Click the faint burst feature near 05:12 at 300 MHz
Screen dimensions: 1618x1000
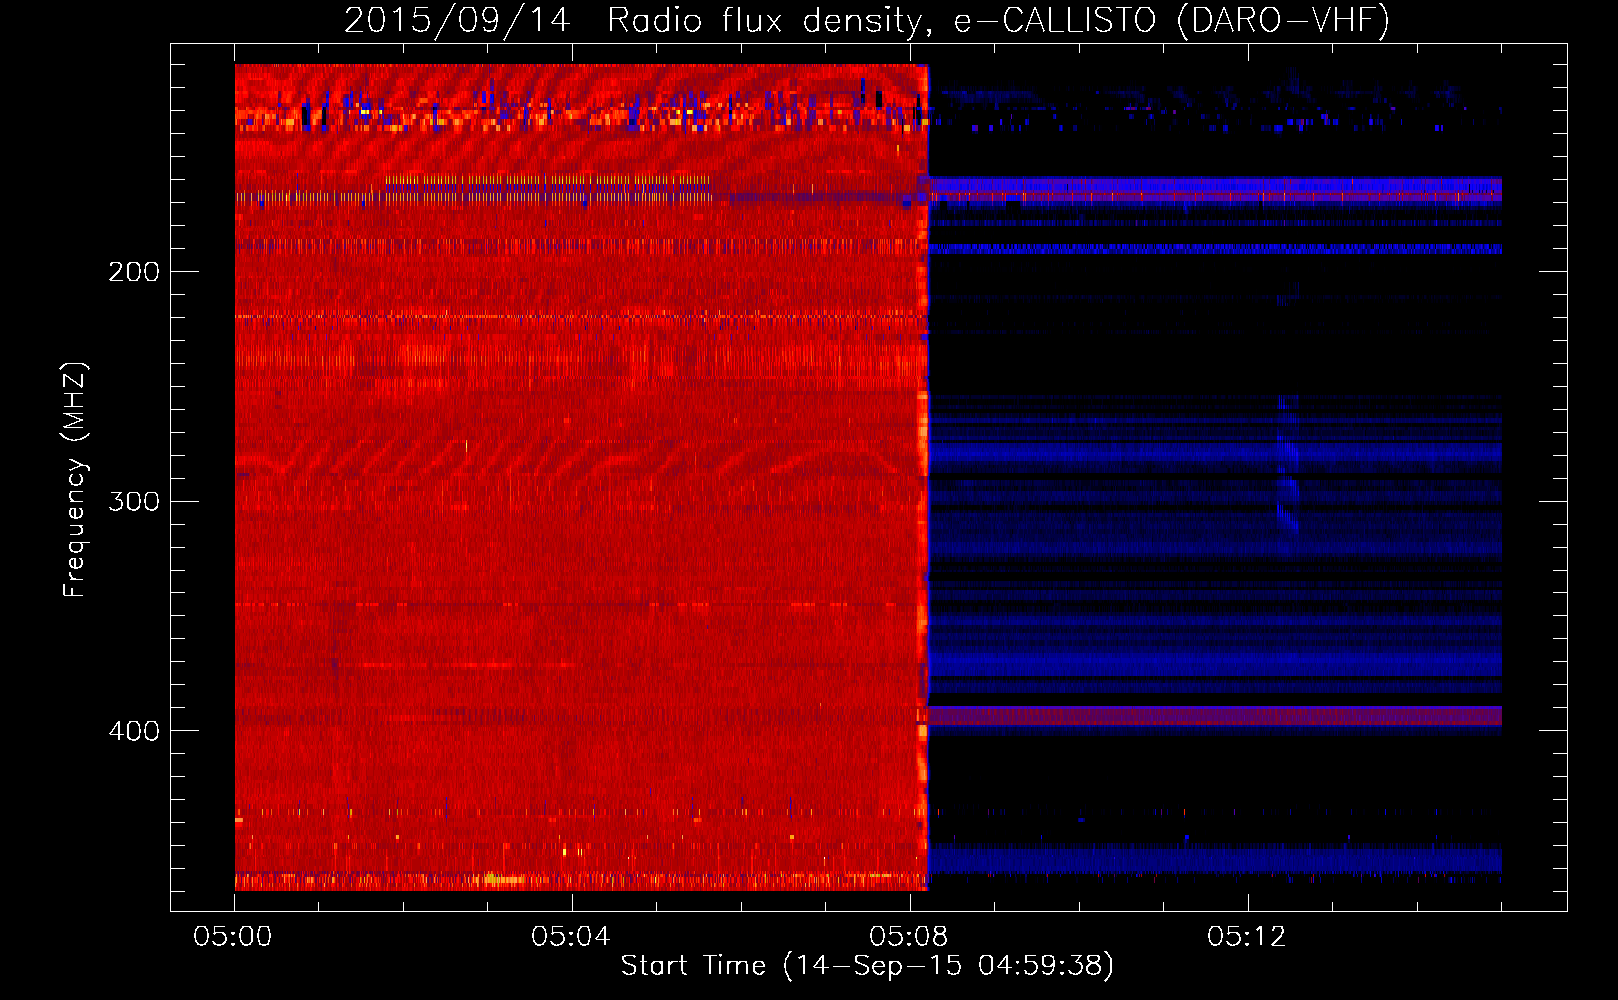[1288, 465]
